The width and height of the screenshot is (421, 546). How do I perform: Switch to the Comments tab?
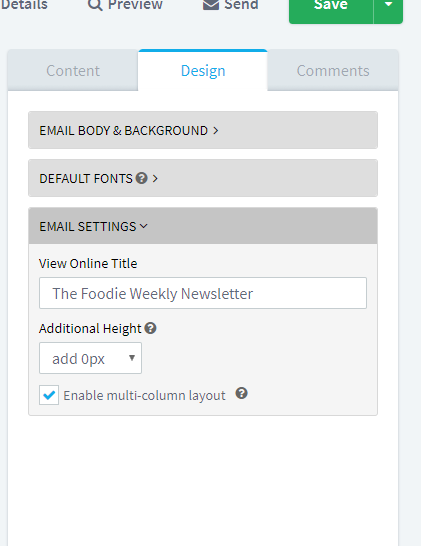click(333, 71)
